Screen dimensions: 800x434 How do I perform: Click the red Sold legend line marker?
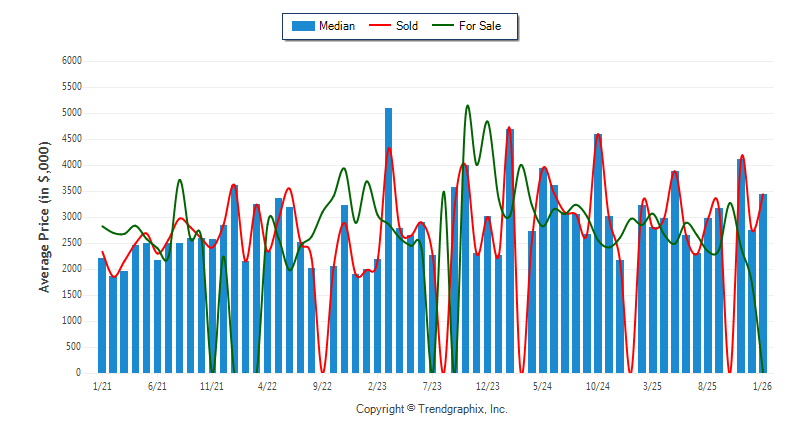coord(379,26)
